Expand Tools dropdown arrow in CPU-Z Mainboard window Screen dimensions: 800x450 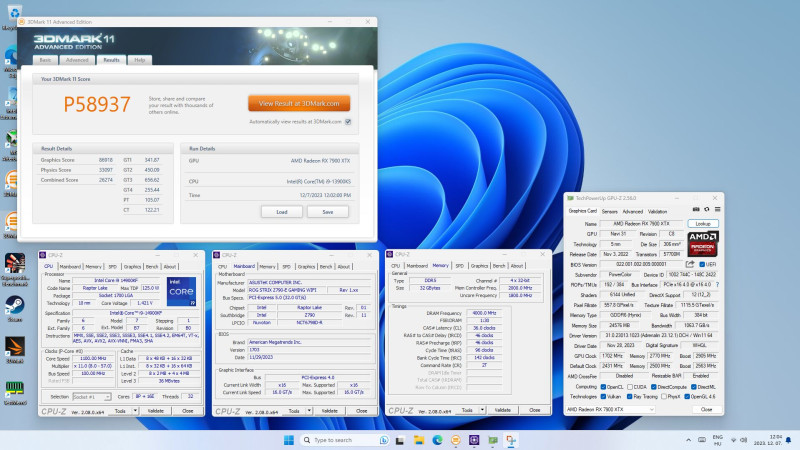309,411
